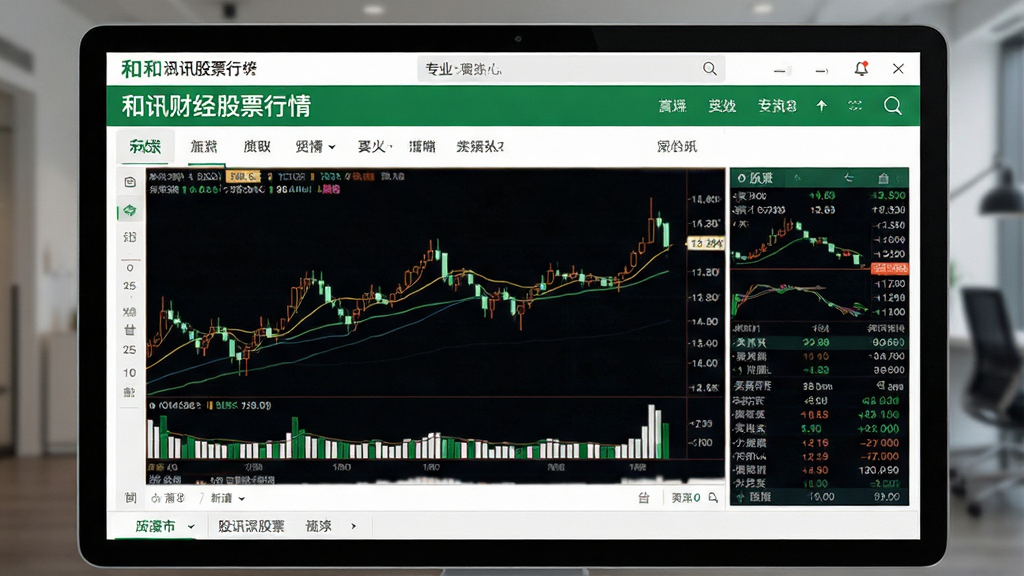Click the sidebar icon below the green diamond
Screen dimensions: 1024x576
click(x=130, y=237)
